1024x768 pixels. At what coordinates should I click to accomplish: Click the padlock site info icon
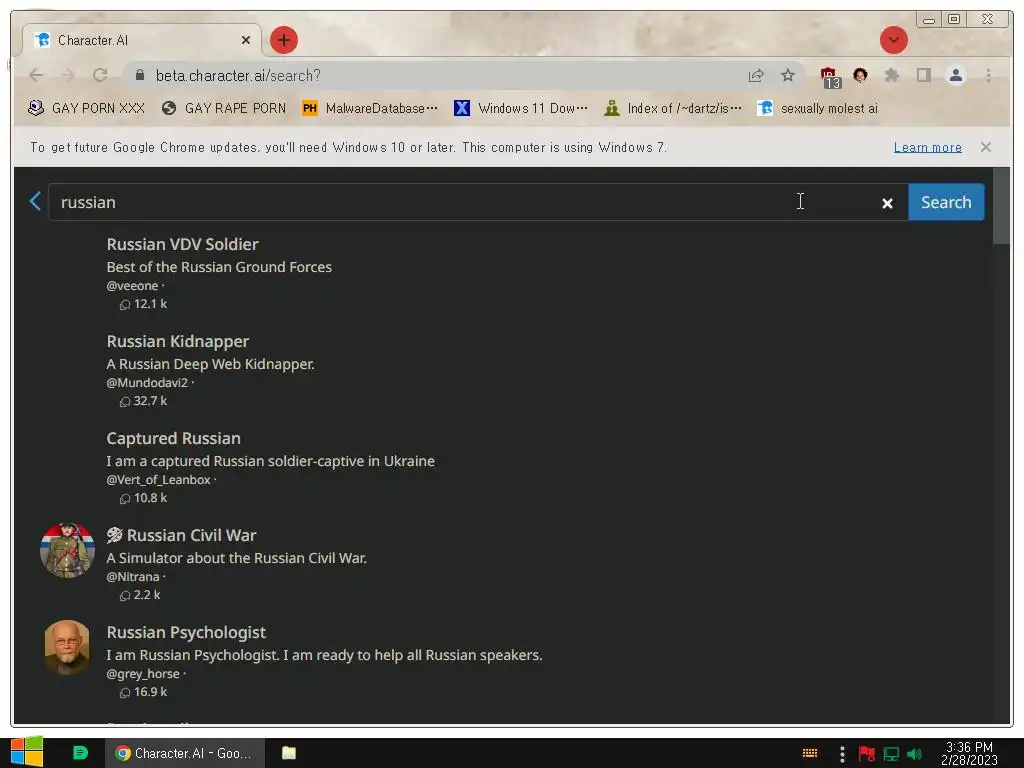click(140, 75)
